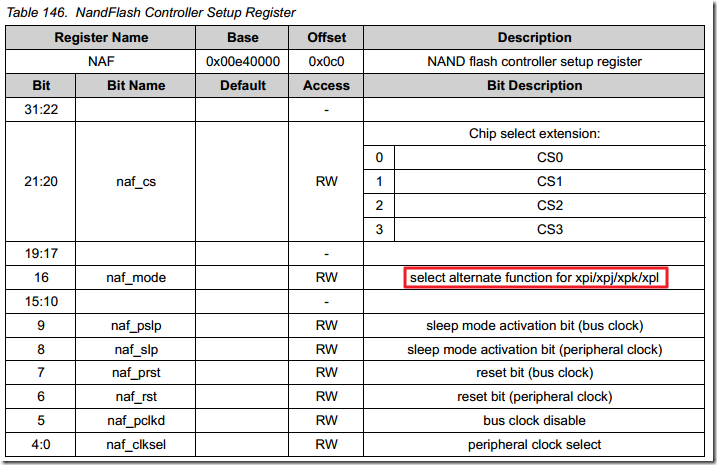Viewport: 717px width, 465px height.
Task: Click 'sleep mode activation bit (peripheral clock)' text
Action: coord(534,349)
